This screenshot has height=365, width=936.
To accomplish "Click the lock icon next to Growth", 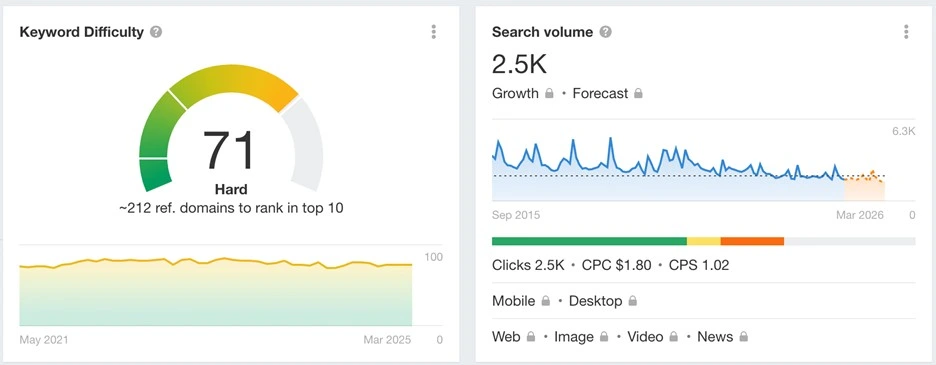I will point(549,93).
